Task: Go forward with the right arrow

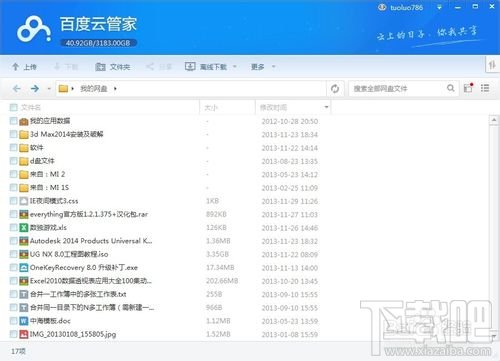Action: (35, 88)
